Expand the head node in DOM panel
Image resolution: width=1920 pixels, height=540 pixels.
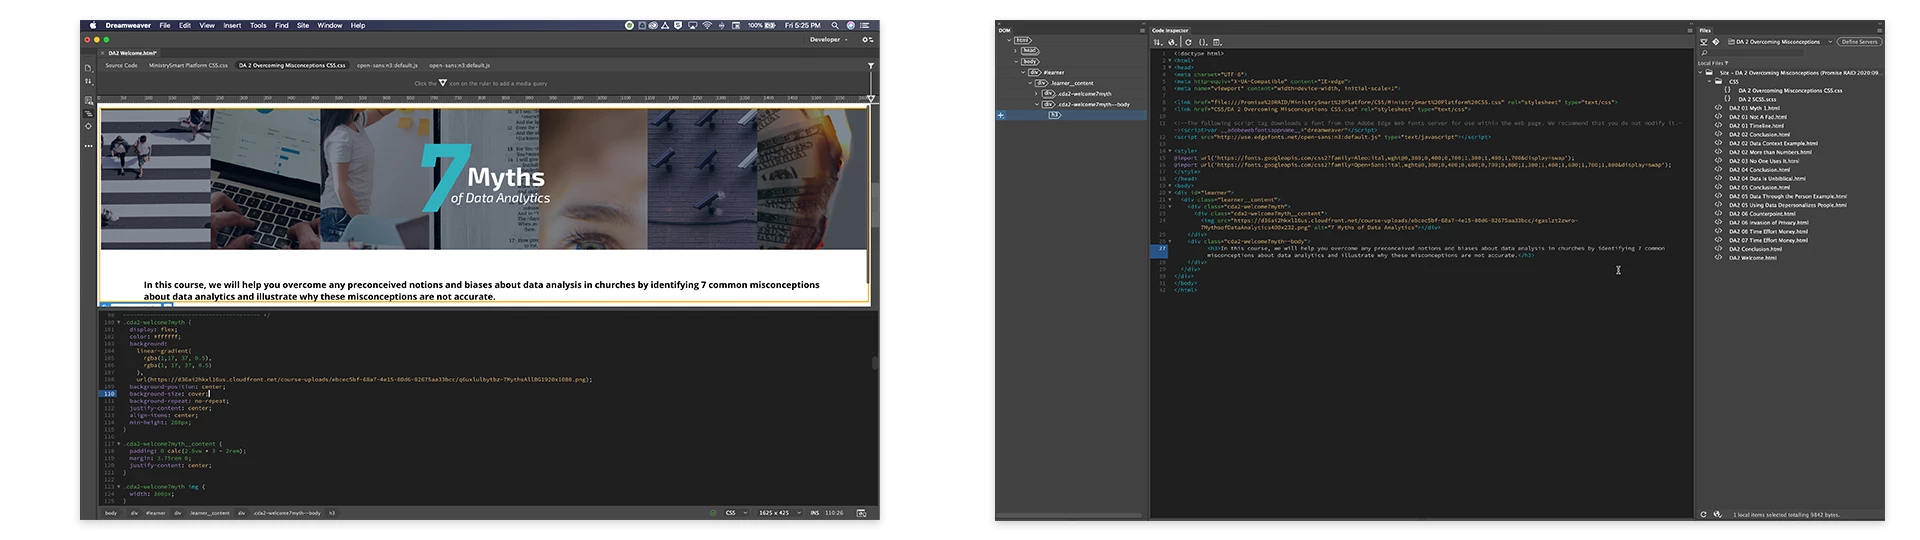(1015, 51)
